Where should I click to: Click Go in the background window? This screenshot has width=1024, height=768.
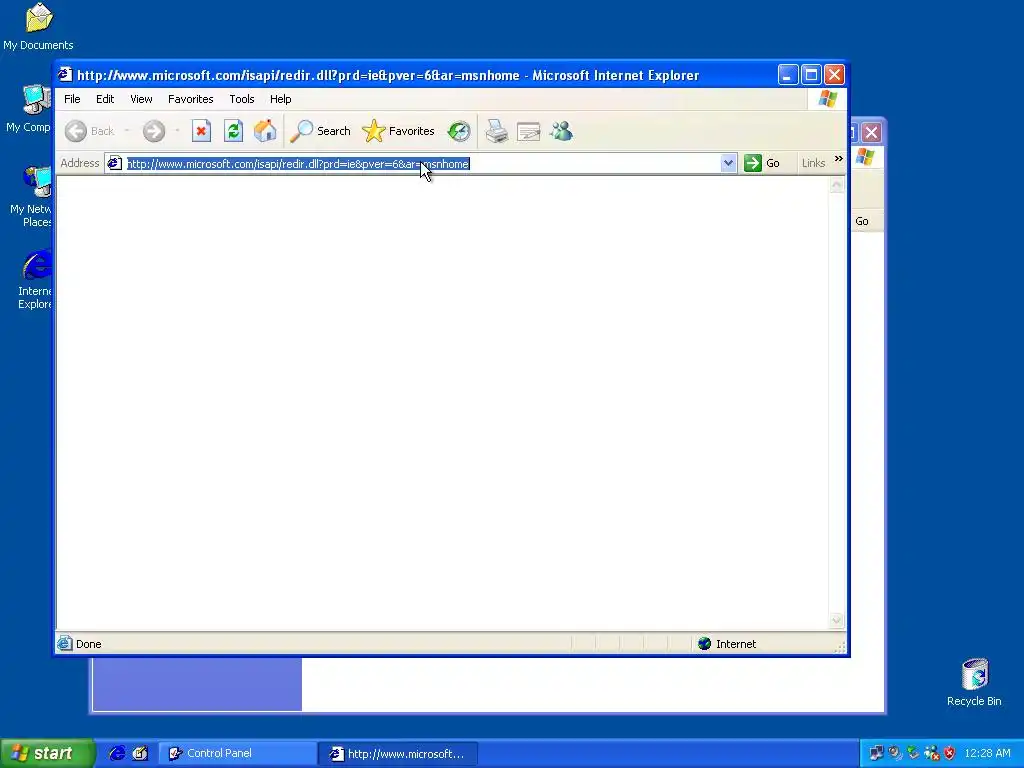(x=862, y=221)
